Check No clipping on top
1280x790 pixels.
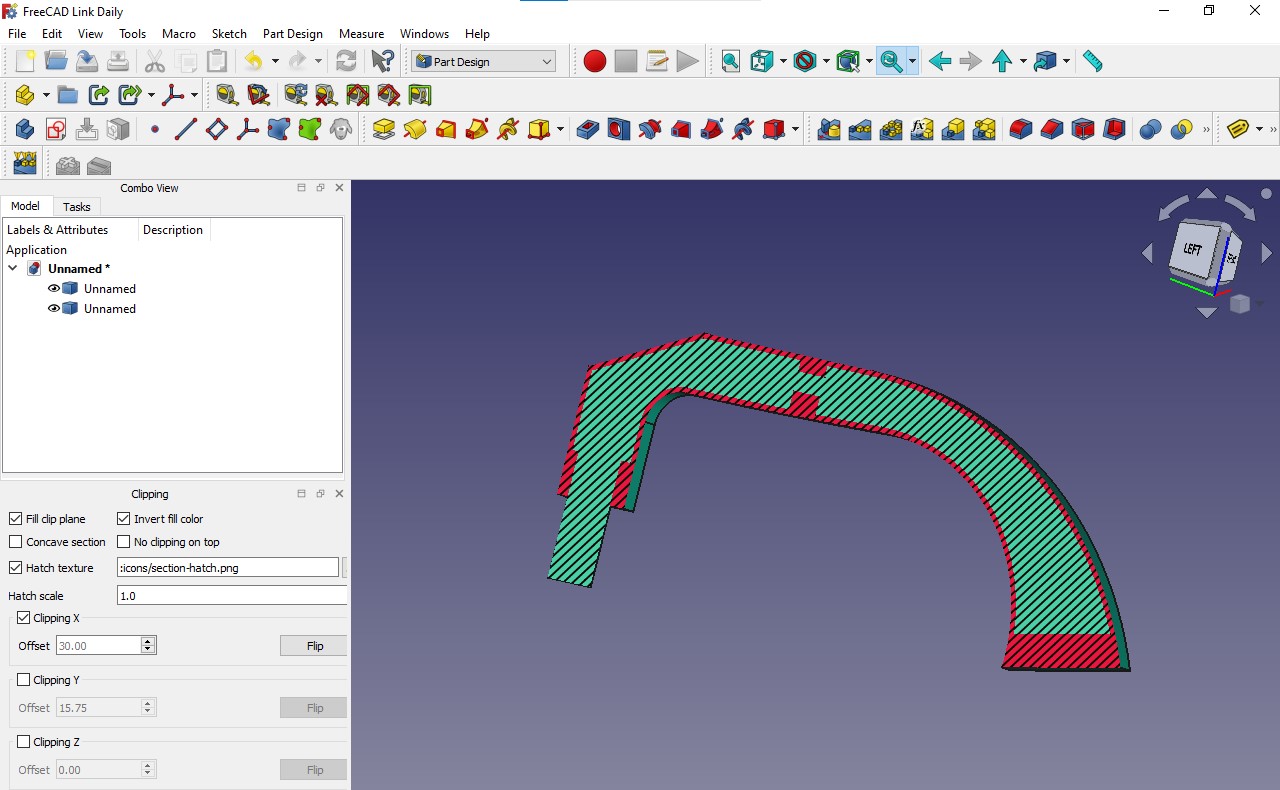(x=123, y=542)
